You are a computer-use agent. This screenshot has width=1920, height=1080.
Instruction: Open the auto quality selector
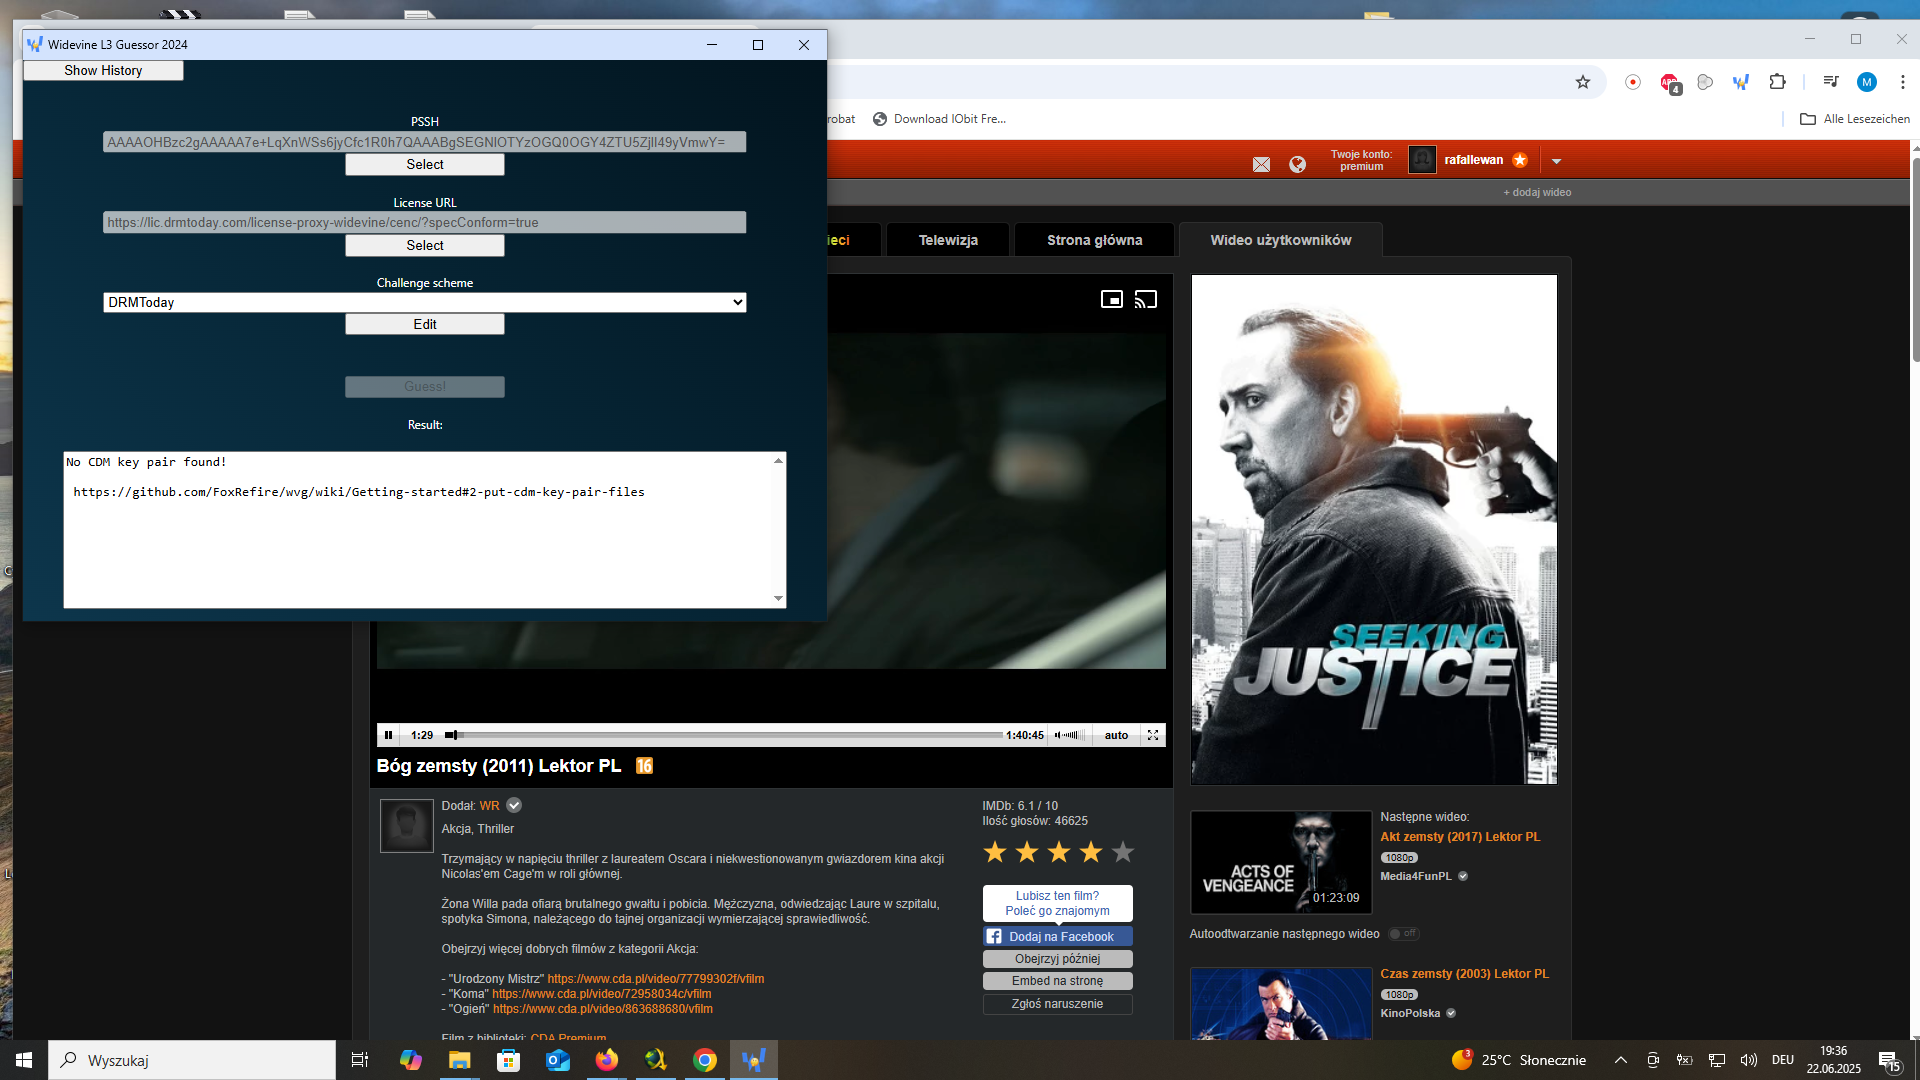[x=1116, y=735]
